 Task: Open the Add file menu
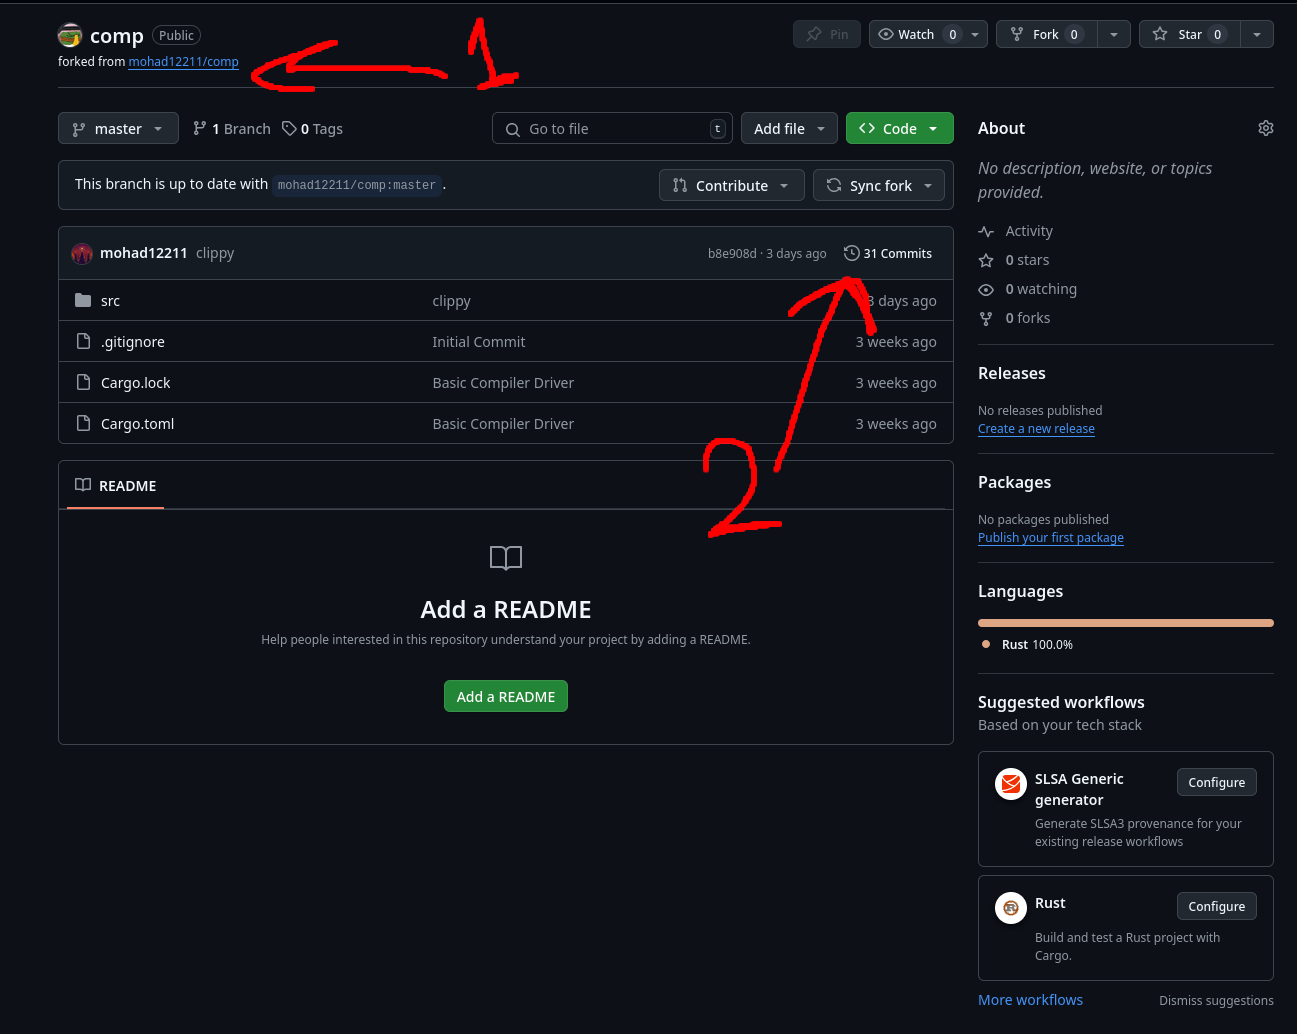[x=790, y=129]
